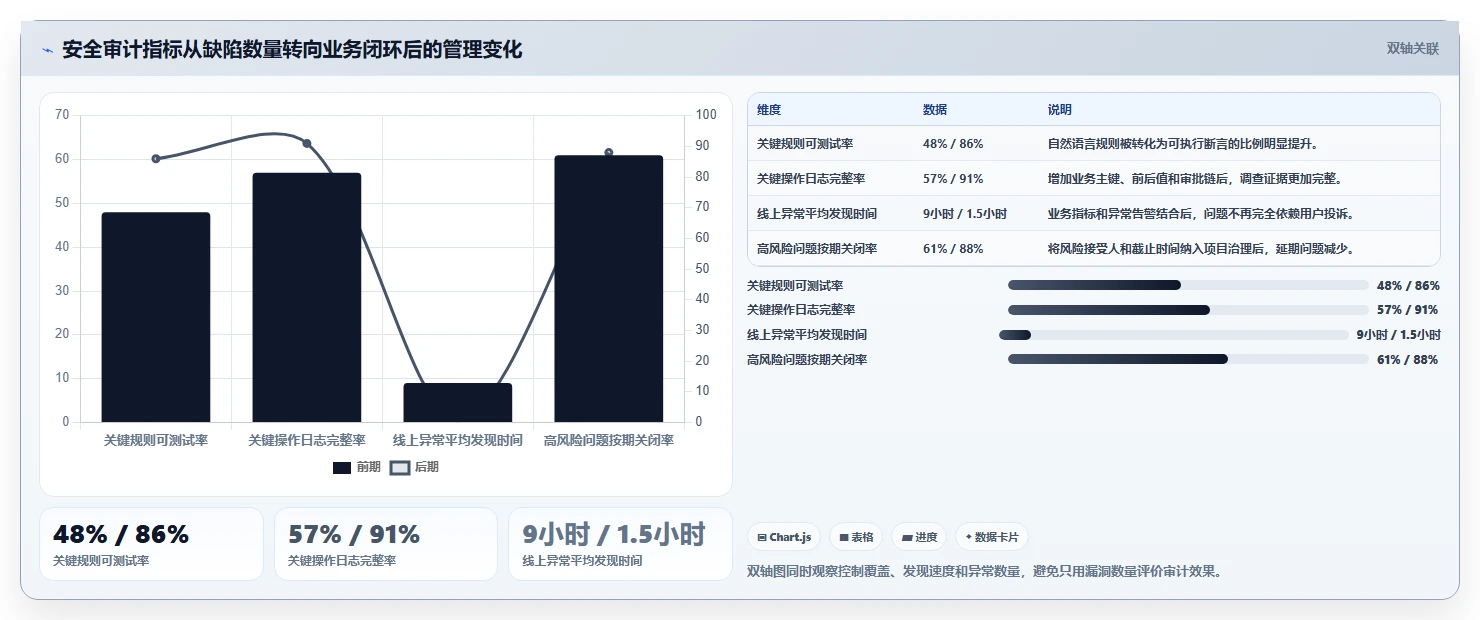
Task: Click the footer note starting 双轴图同时观察
Action: pos(985,572)
